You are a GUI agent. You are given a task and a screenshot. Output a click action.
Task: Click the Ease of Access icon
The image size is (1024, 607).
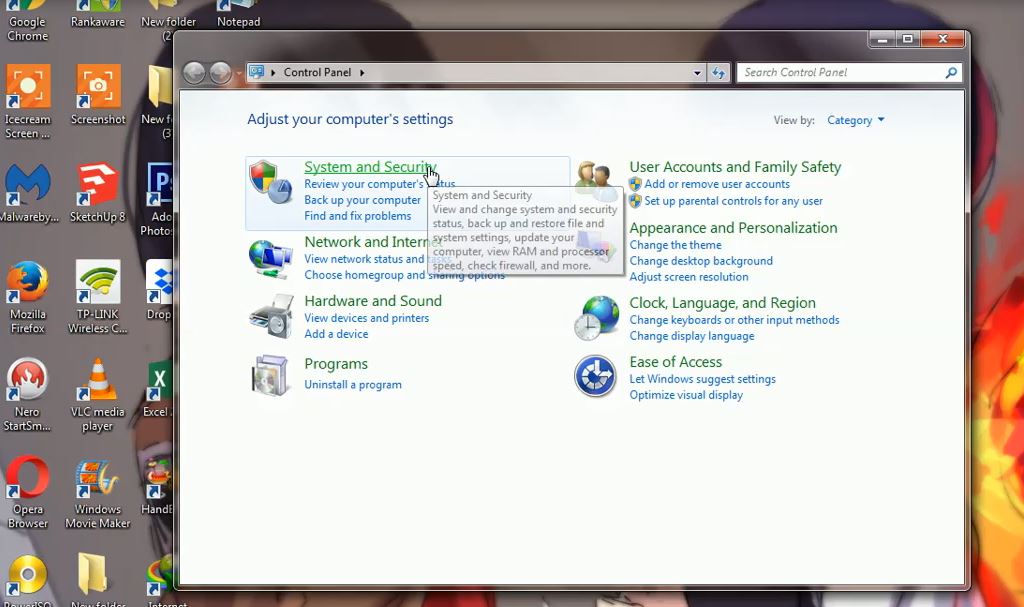595,376
